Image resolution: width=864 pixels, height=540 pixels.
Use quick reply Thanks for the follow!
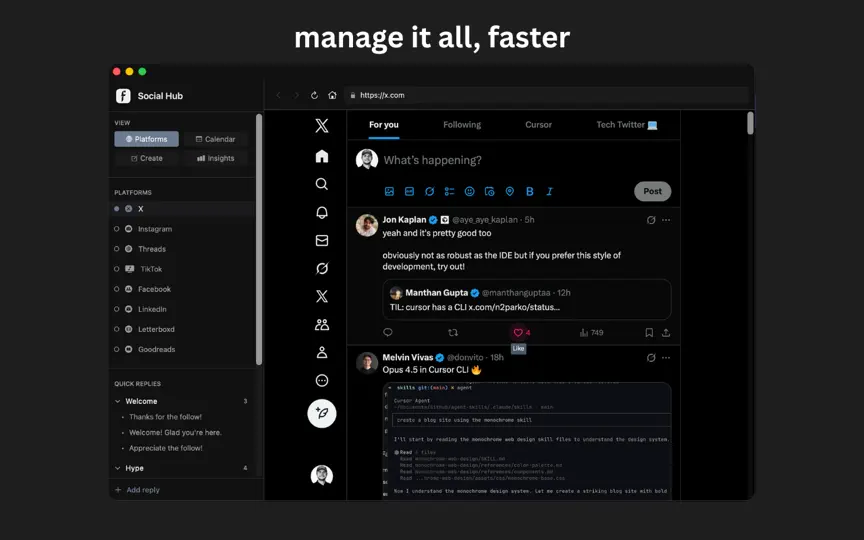(165, 417)
